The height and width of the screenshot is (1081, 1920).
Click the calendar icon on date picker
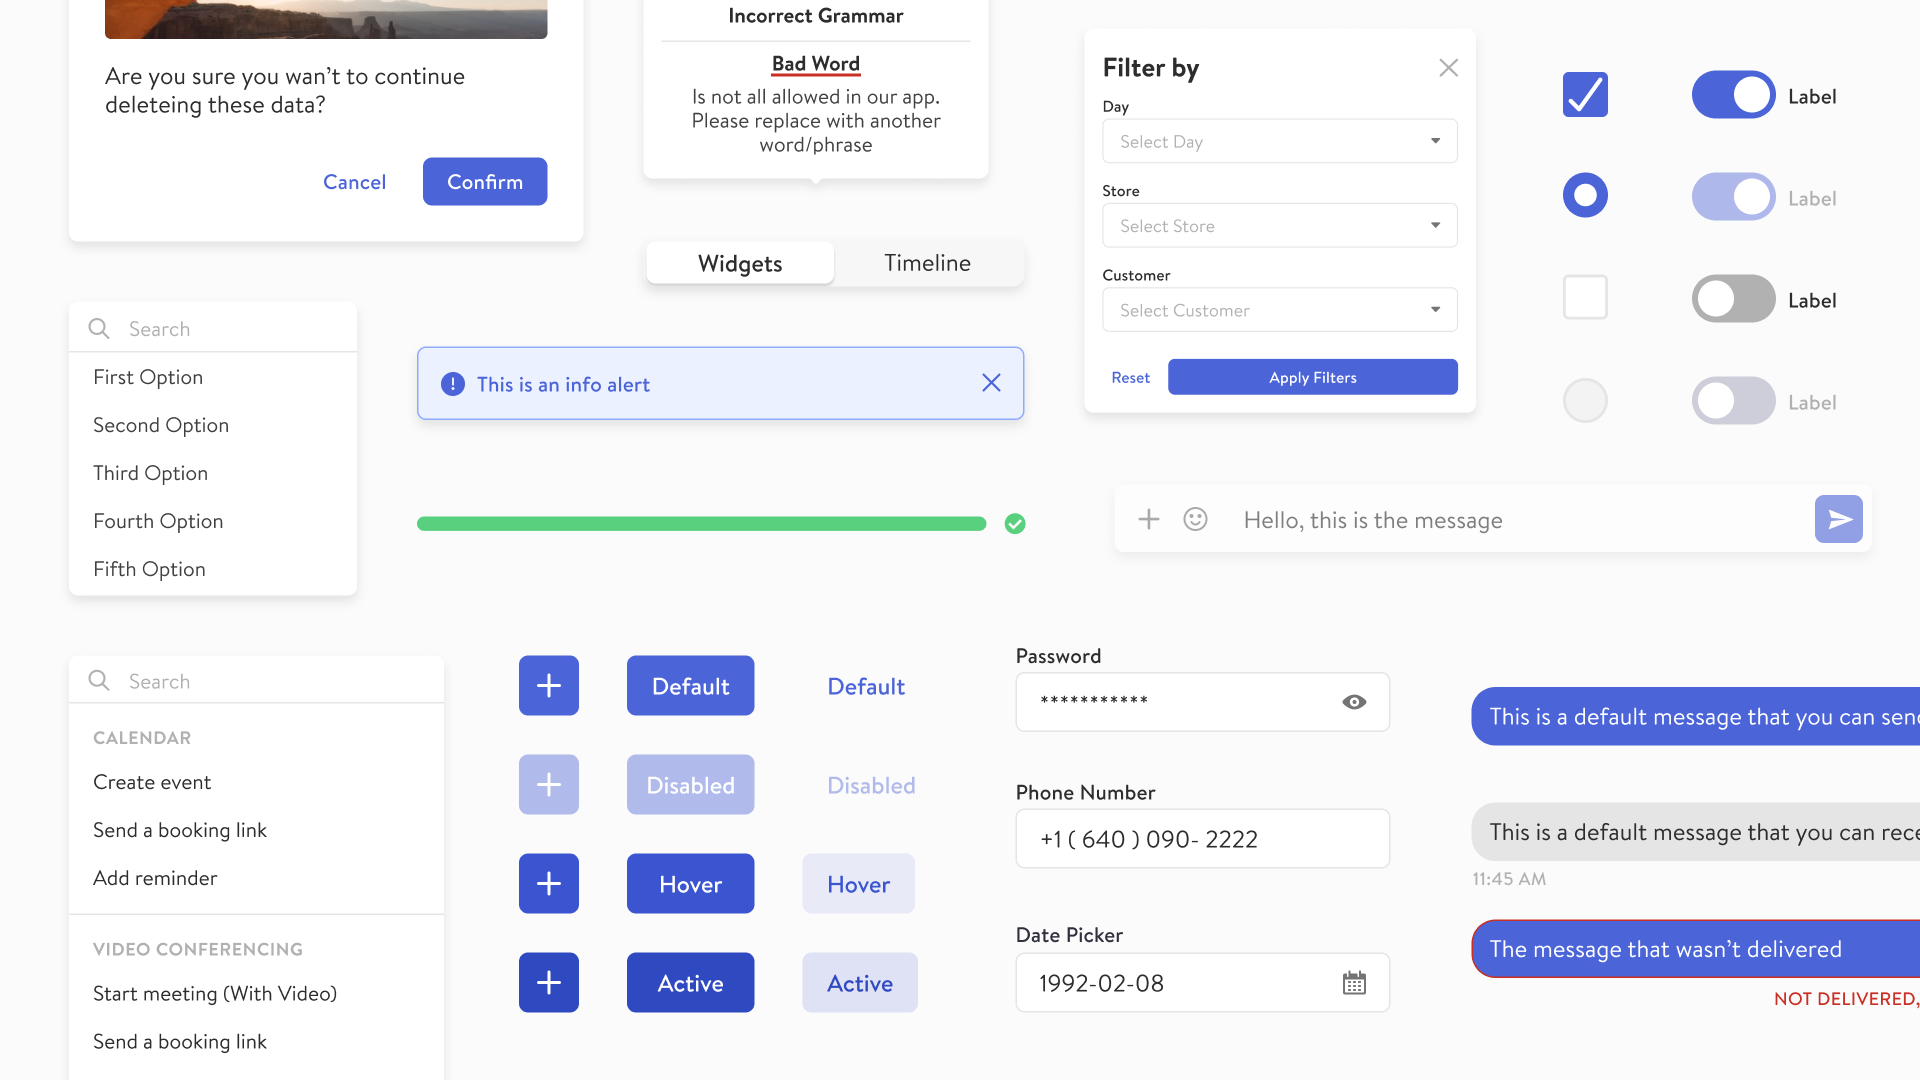tap(1353, 982)
